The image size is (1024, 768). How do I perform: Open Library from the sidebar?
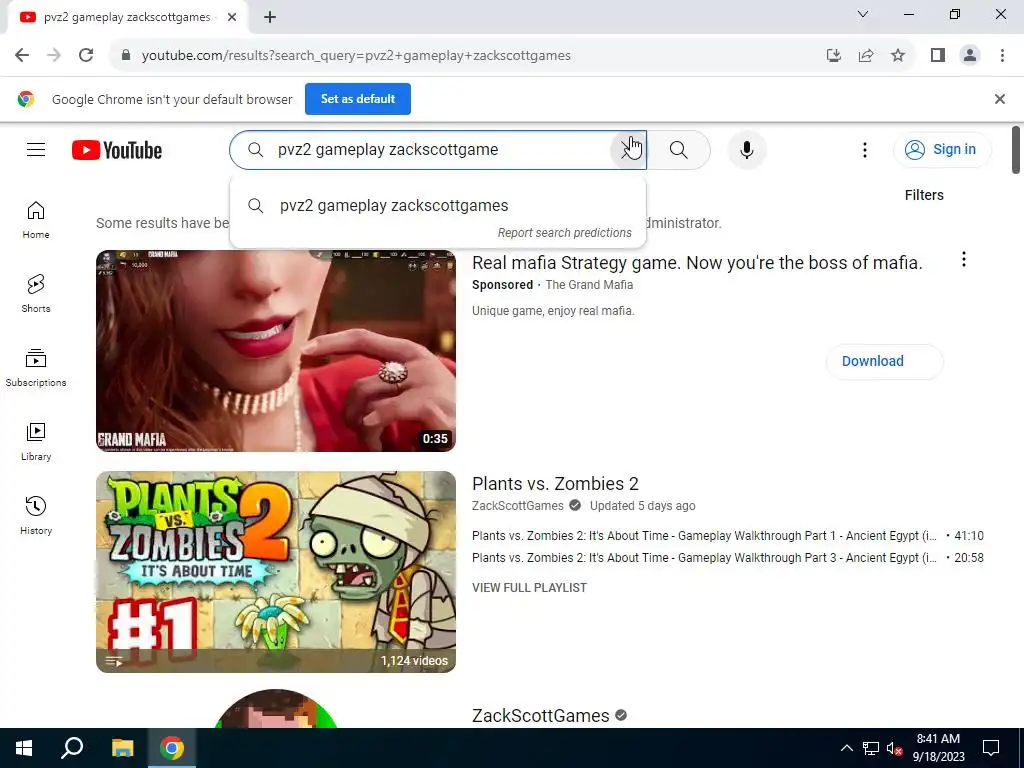[x=36, y=441]
